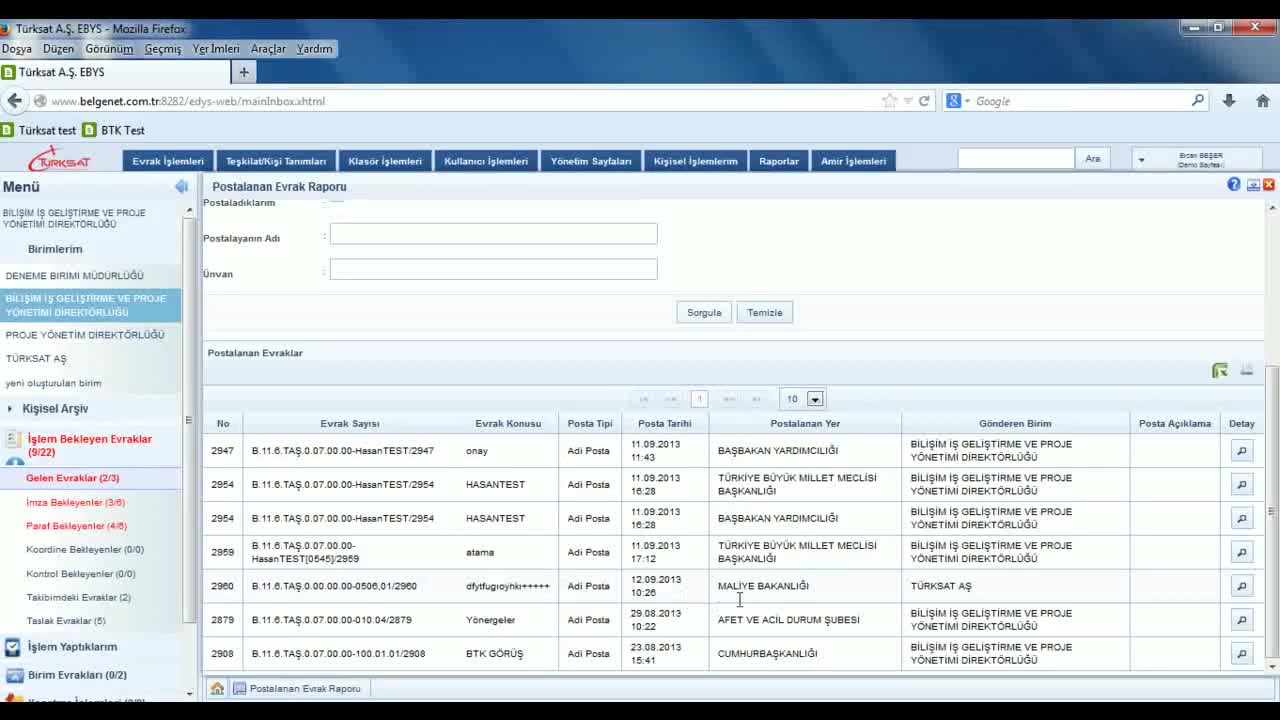Open detail magnifier for CUMHURBAŞKANLIĞI row
Image resolution: width=1280 pixels, height=720 pixels.
pos(1241,654)
